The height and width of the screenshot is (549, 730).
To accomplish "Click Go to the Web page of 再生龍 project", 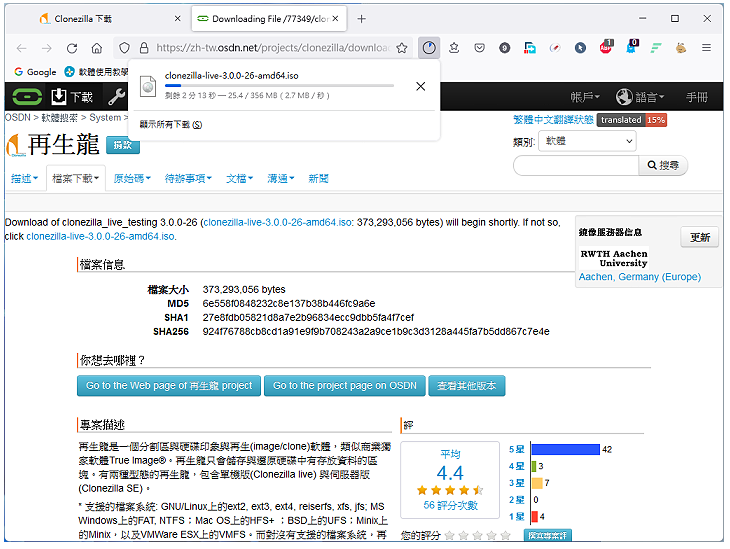I will (x=169, y=386).
